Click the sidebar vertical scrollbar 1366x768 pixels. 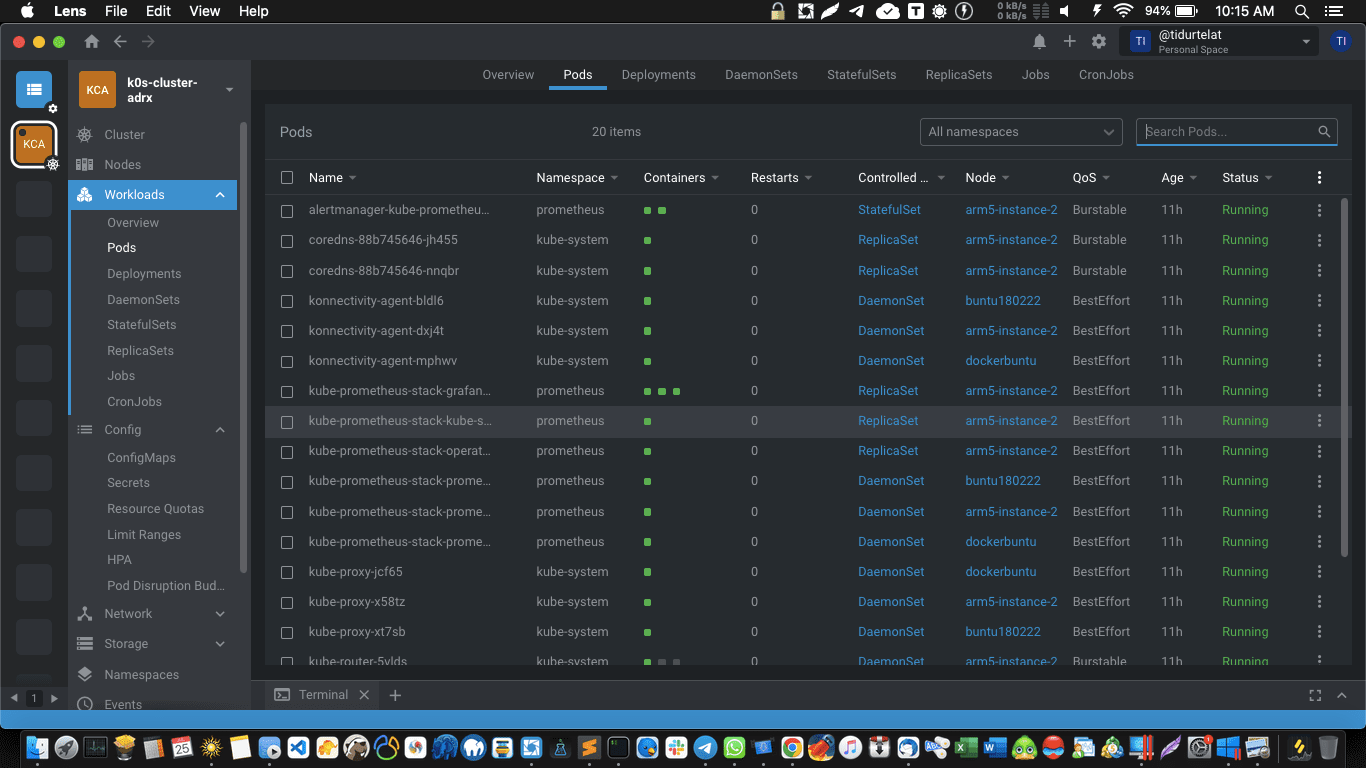[x=244, y=348]
